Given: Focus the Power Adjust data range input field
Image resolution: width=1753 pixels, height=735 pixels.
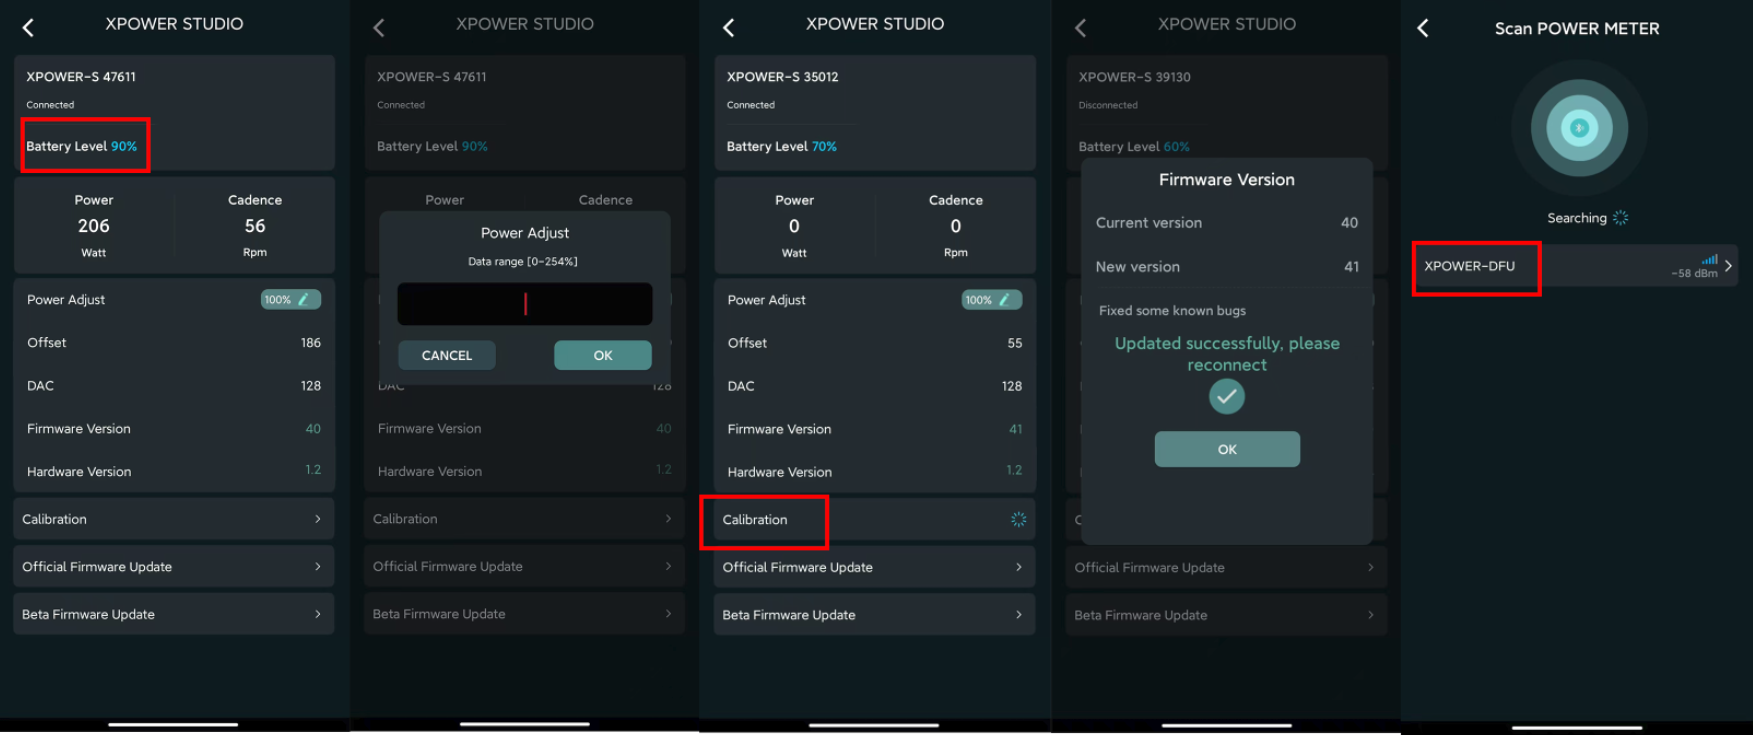Looking at the screenshot, I should [524, 304].
